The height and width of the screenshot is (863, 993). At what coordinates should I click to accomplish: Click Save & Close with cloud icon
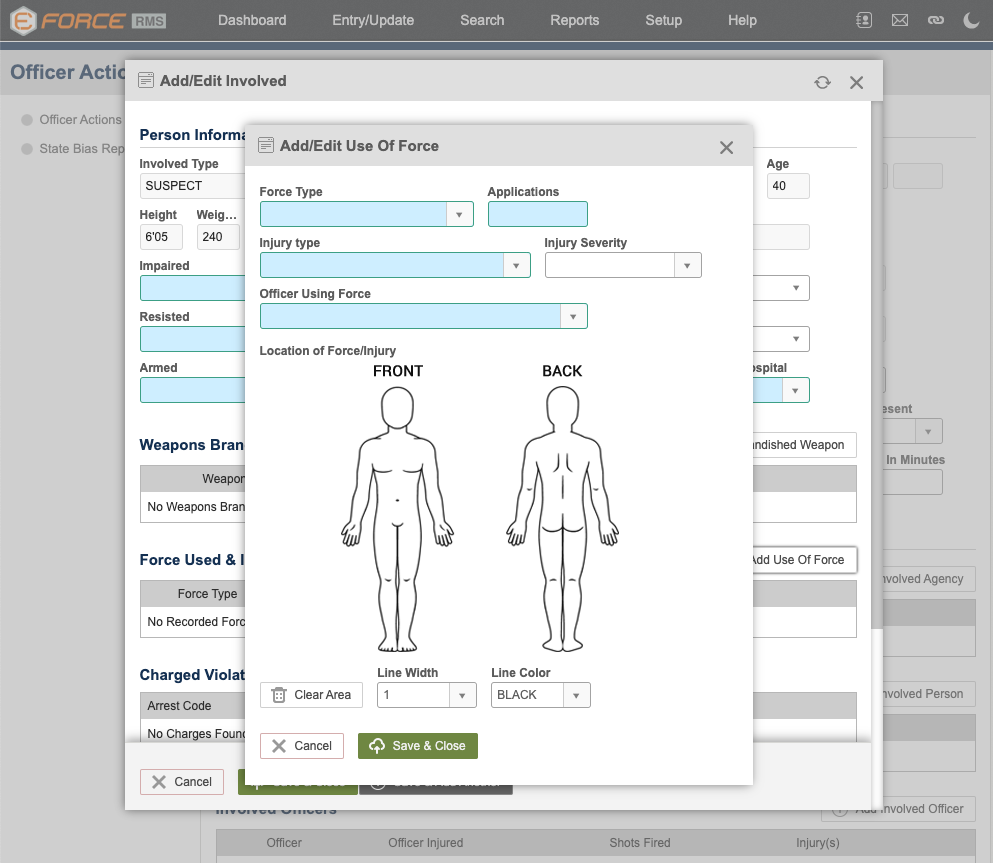[x=417, y=746]
